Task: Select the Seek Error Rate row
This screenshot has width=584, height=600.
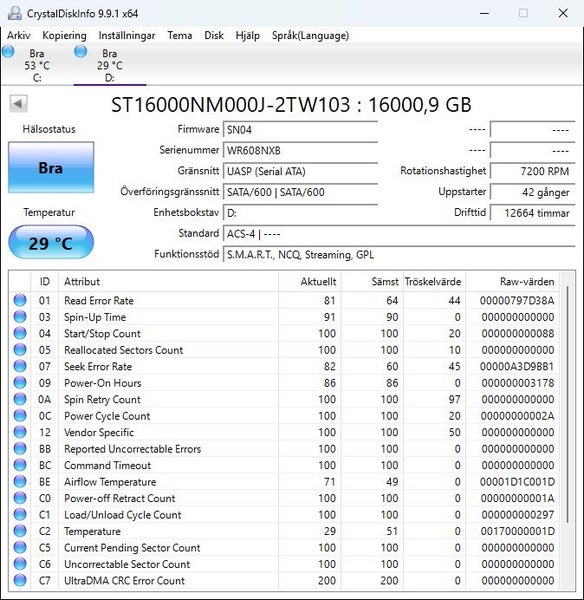Action: [284, 366]
